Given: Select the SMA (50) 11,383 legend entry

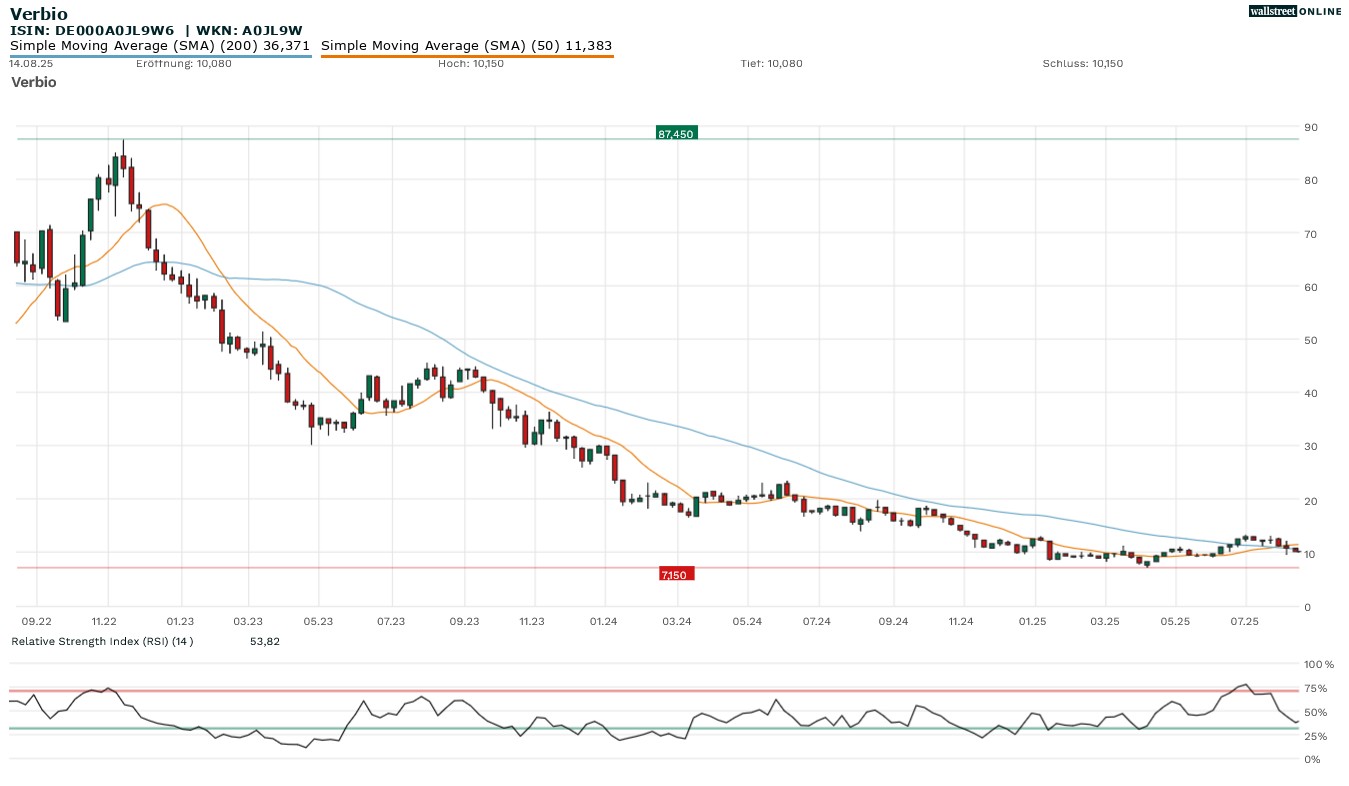Looking at the screenshot, I should [466, 46].
